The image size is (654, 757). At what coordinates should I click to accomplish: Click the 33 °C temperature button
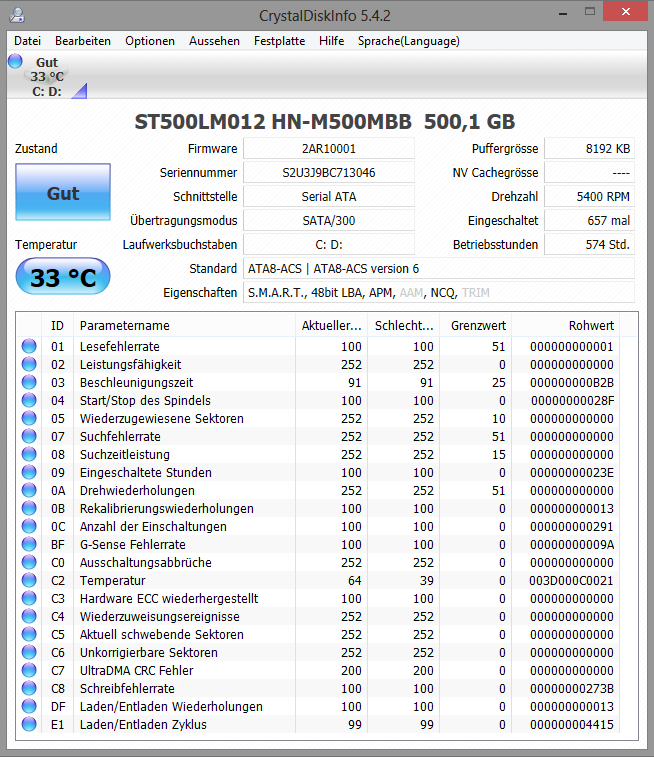pos(63,277)
